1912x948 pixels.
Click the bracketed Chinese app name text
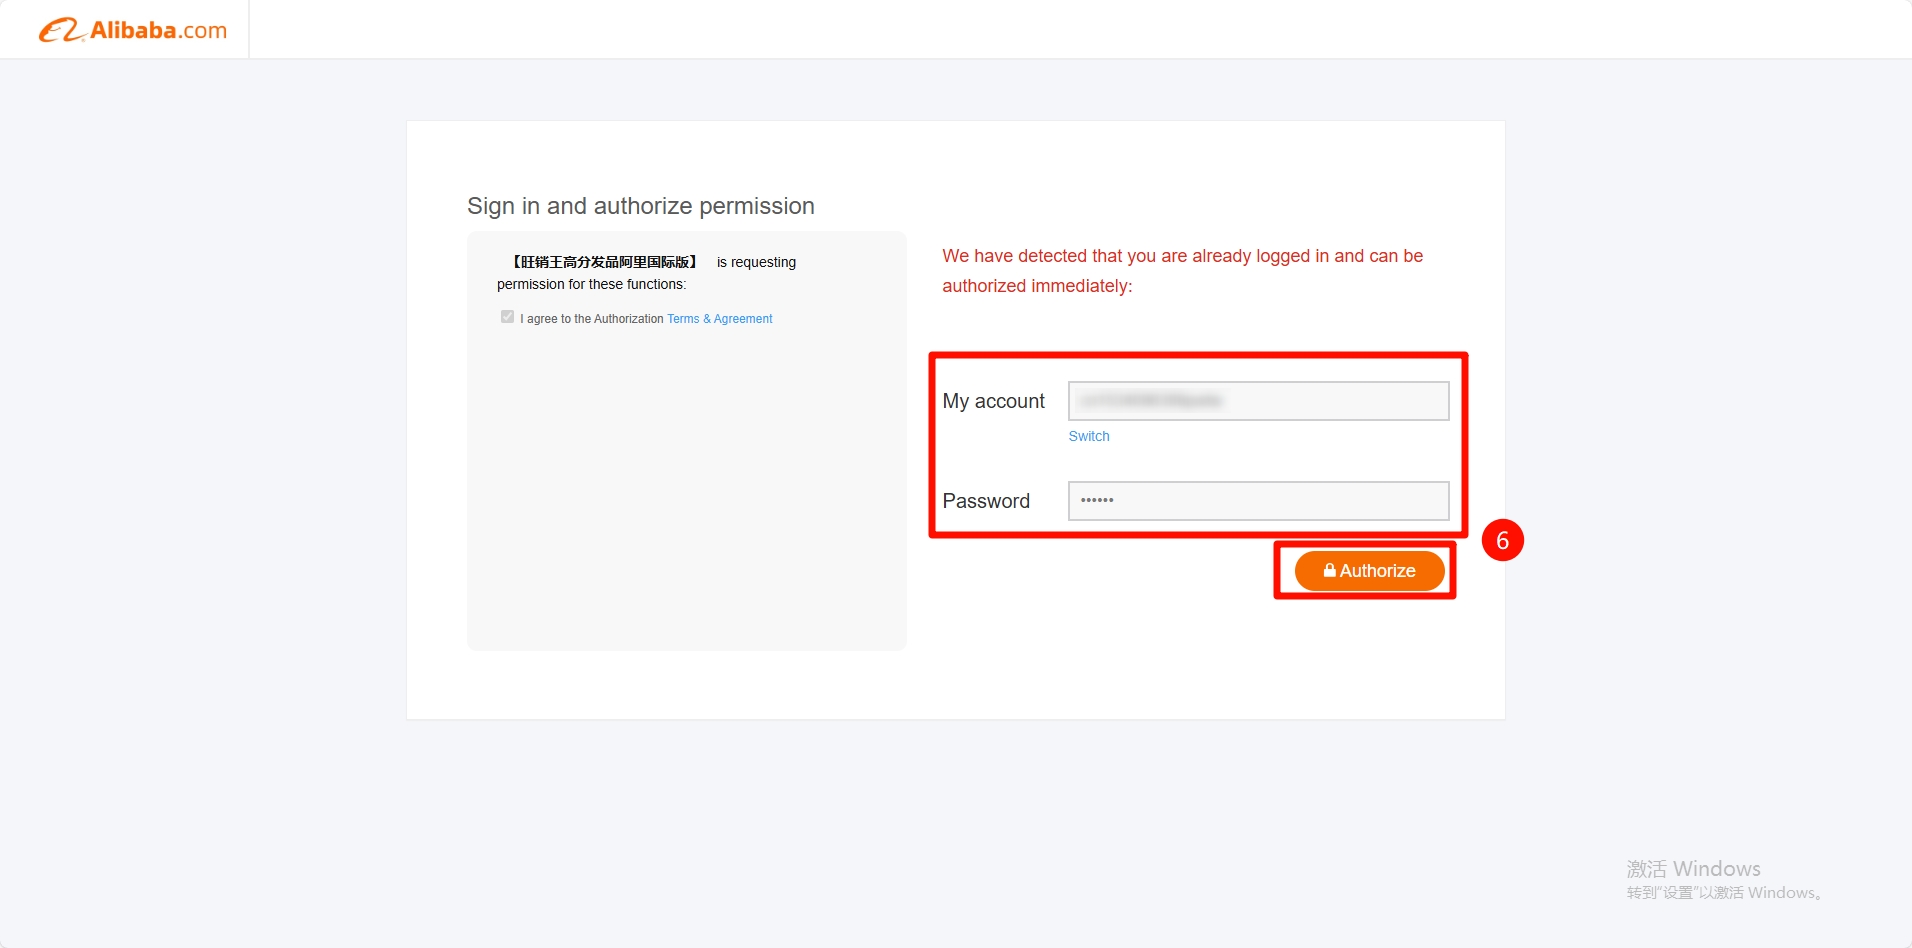[604, 262]
